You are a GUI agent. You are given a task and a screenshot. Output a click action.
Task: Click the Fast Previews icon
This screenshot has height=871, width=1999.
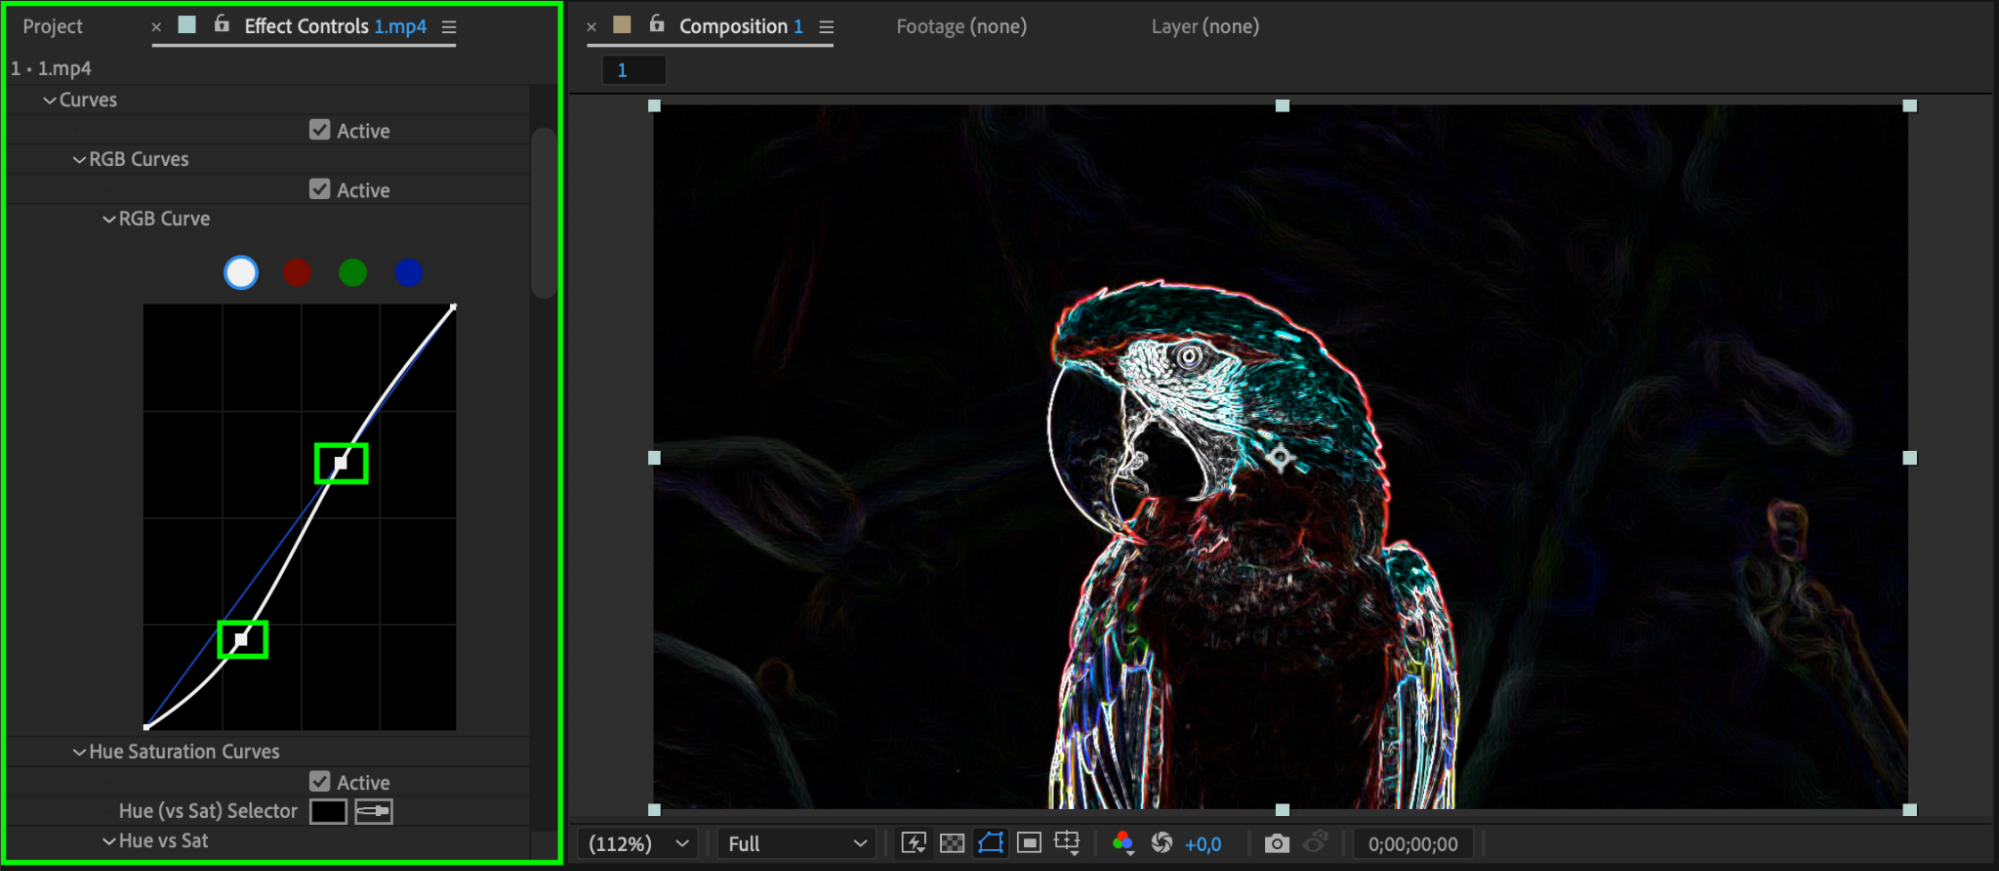(x=913, y=843)
